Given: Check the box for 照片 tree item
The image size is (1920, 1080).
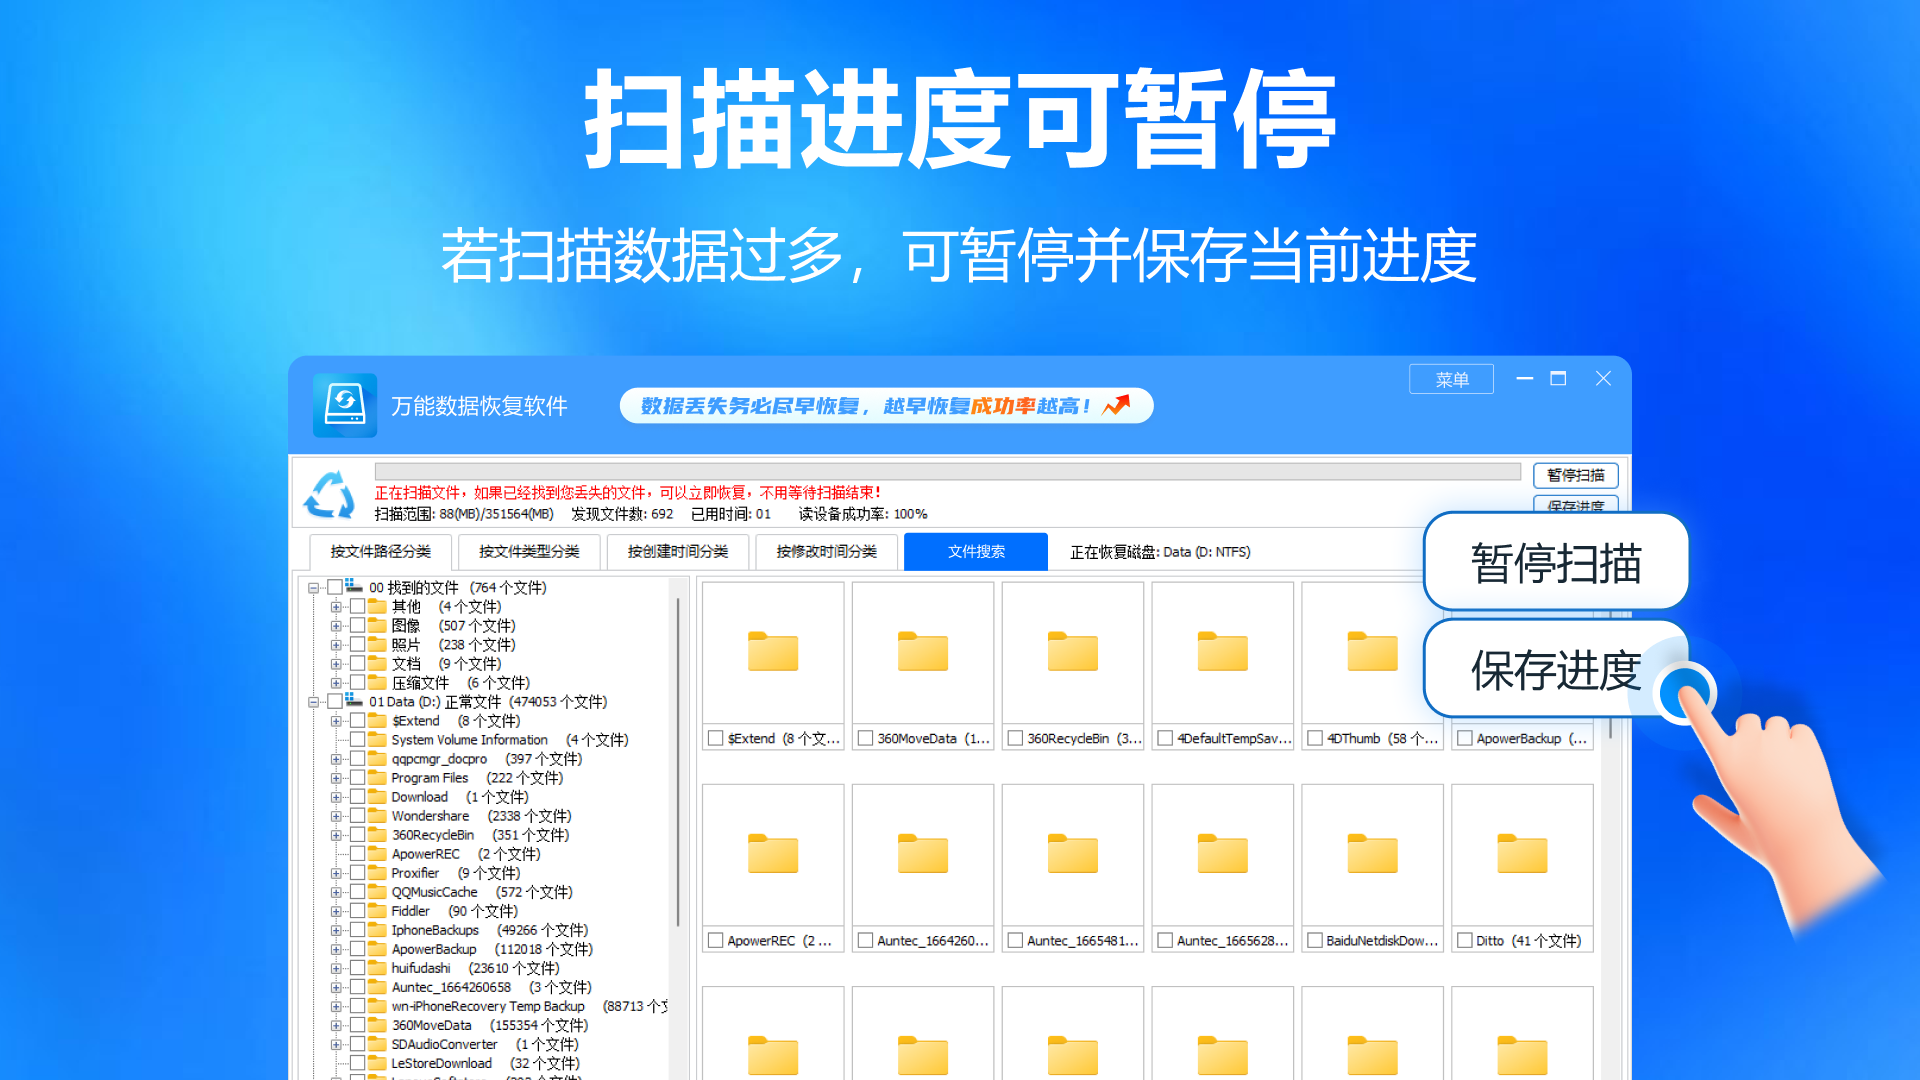Looking at the screenshot, I should tap(357, 644).
